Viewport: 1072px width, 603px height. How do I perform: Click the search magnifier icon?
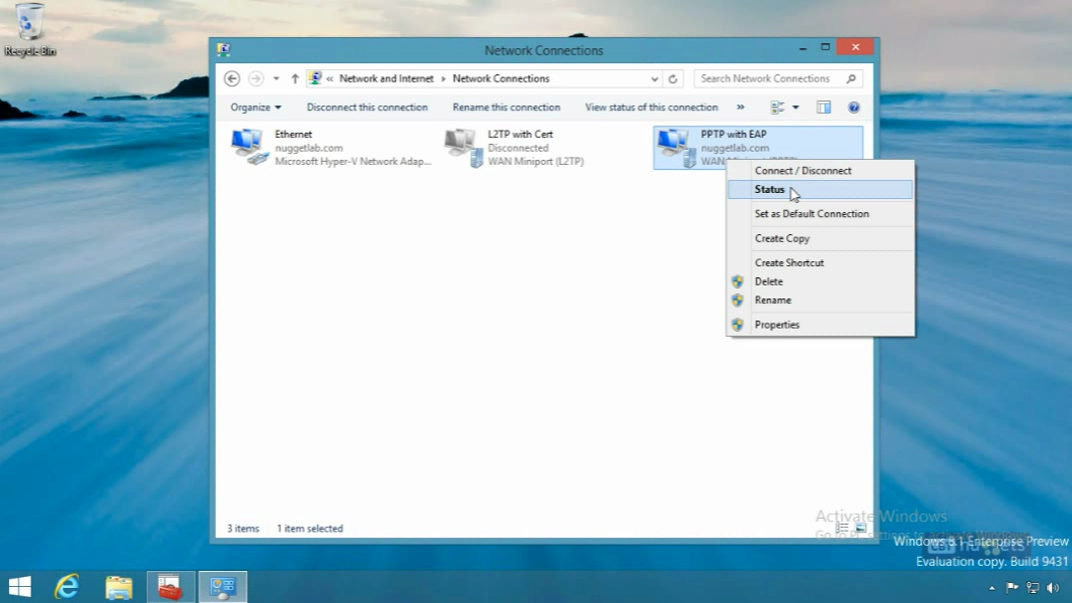point(851,79)
